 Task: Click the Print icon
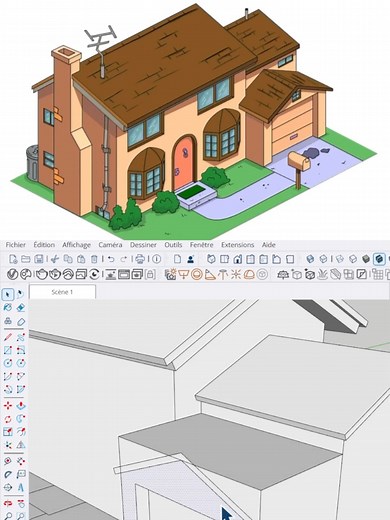coord(140,259)
